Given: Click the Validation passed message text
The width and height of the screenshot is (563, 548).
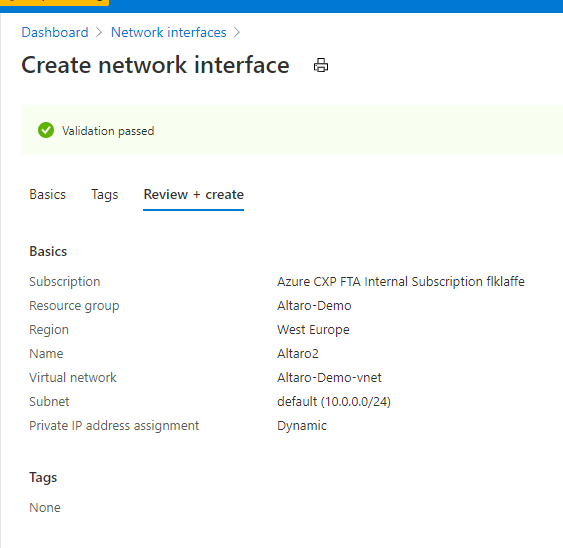Looking at the screenshot, I should tap(108, 131).
